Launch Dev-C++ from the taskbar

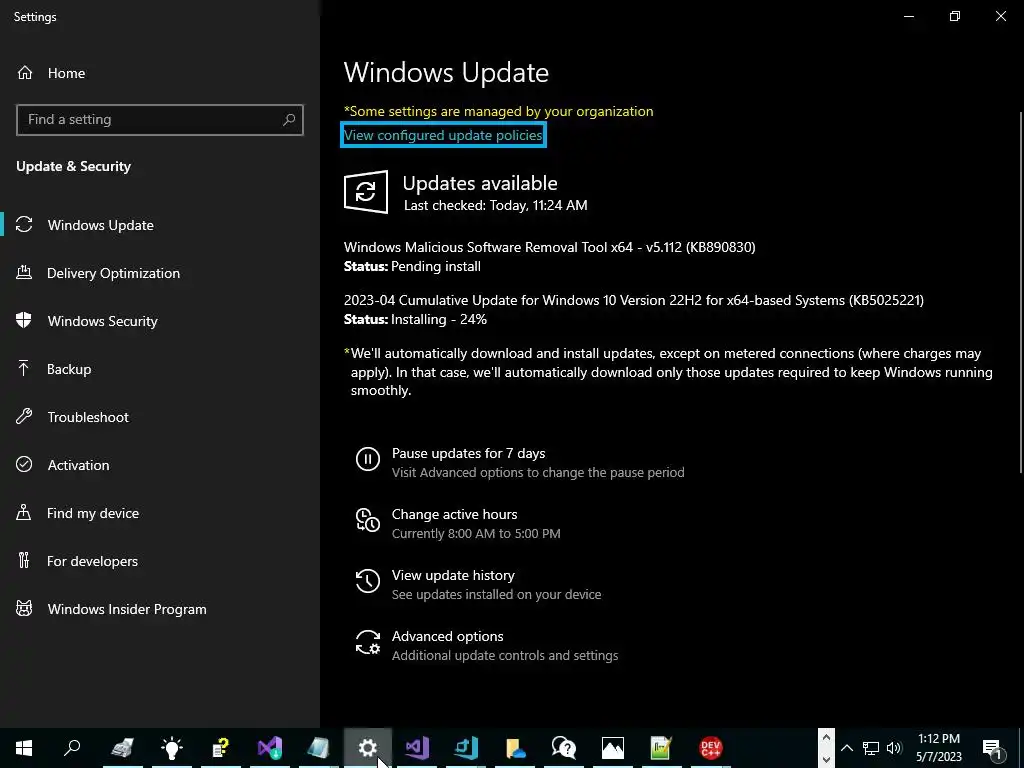(x=711, y=748)
